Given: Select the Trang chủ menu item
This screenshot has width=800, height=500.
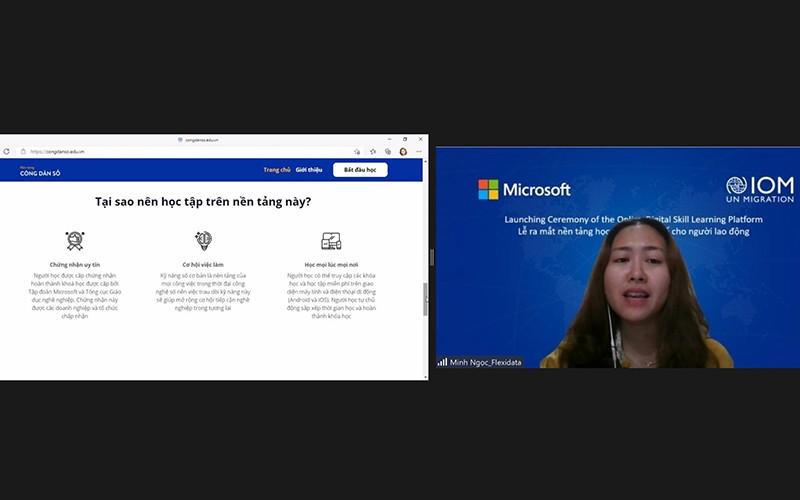Looking at the screenshot, I should tap(276, 170).
